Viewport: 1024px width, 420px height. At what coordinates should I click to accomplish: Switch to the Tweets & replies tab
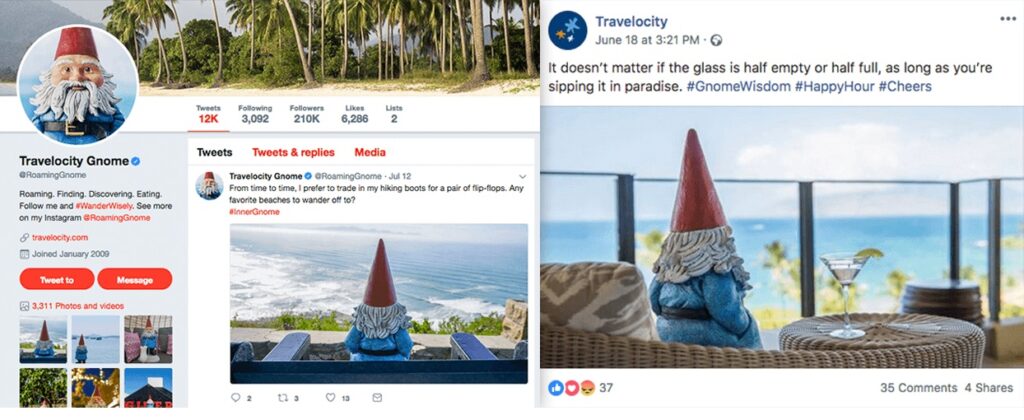293,152
